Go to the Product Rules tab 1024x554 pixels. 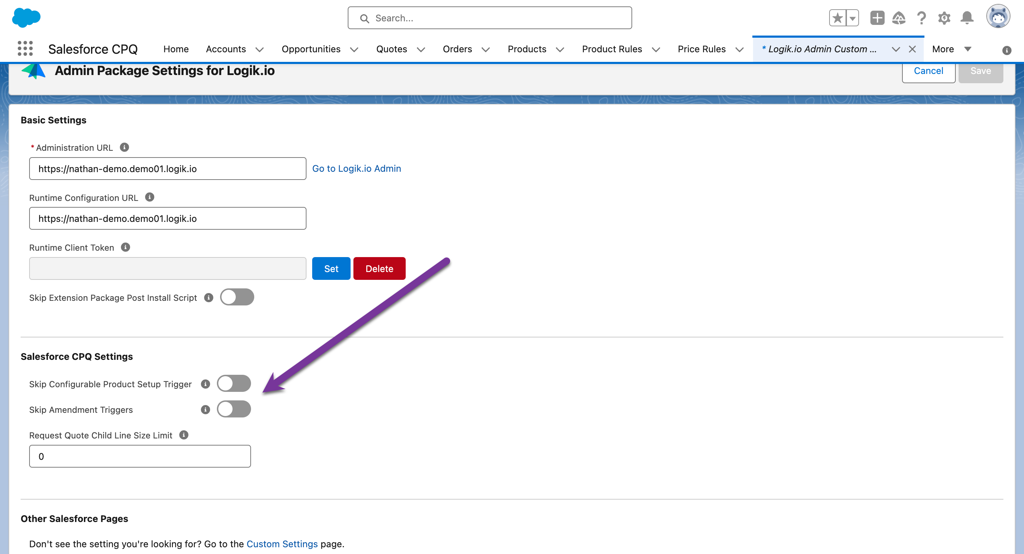pos(612,49)
